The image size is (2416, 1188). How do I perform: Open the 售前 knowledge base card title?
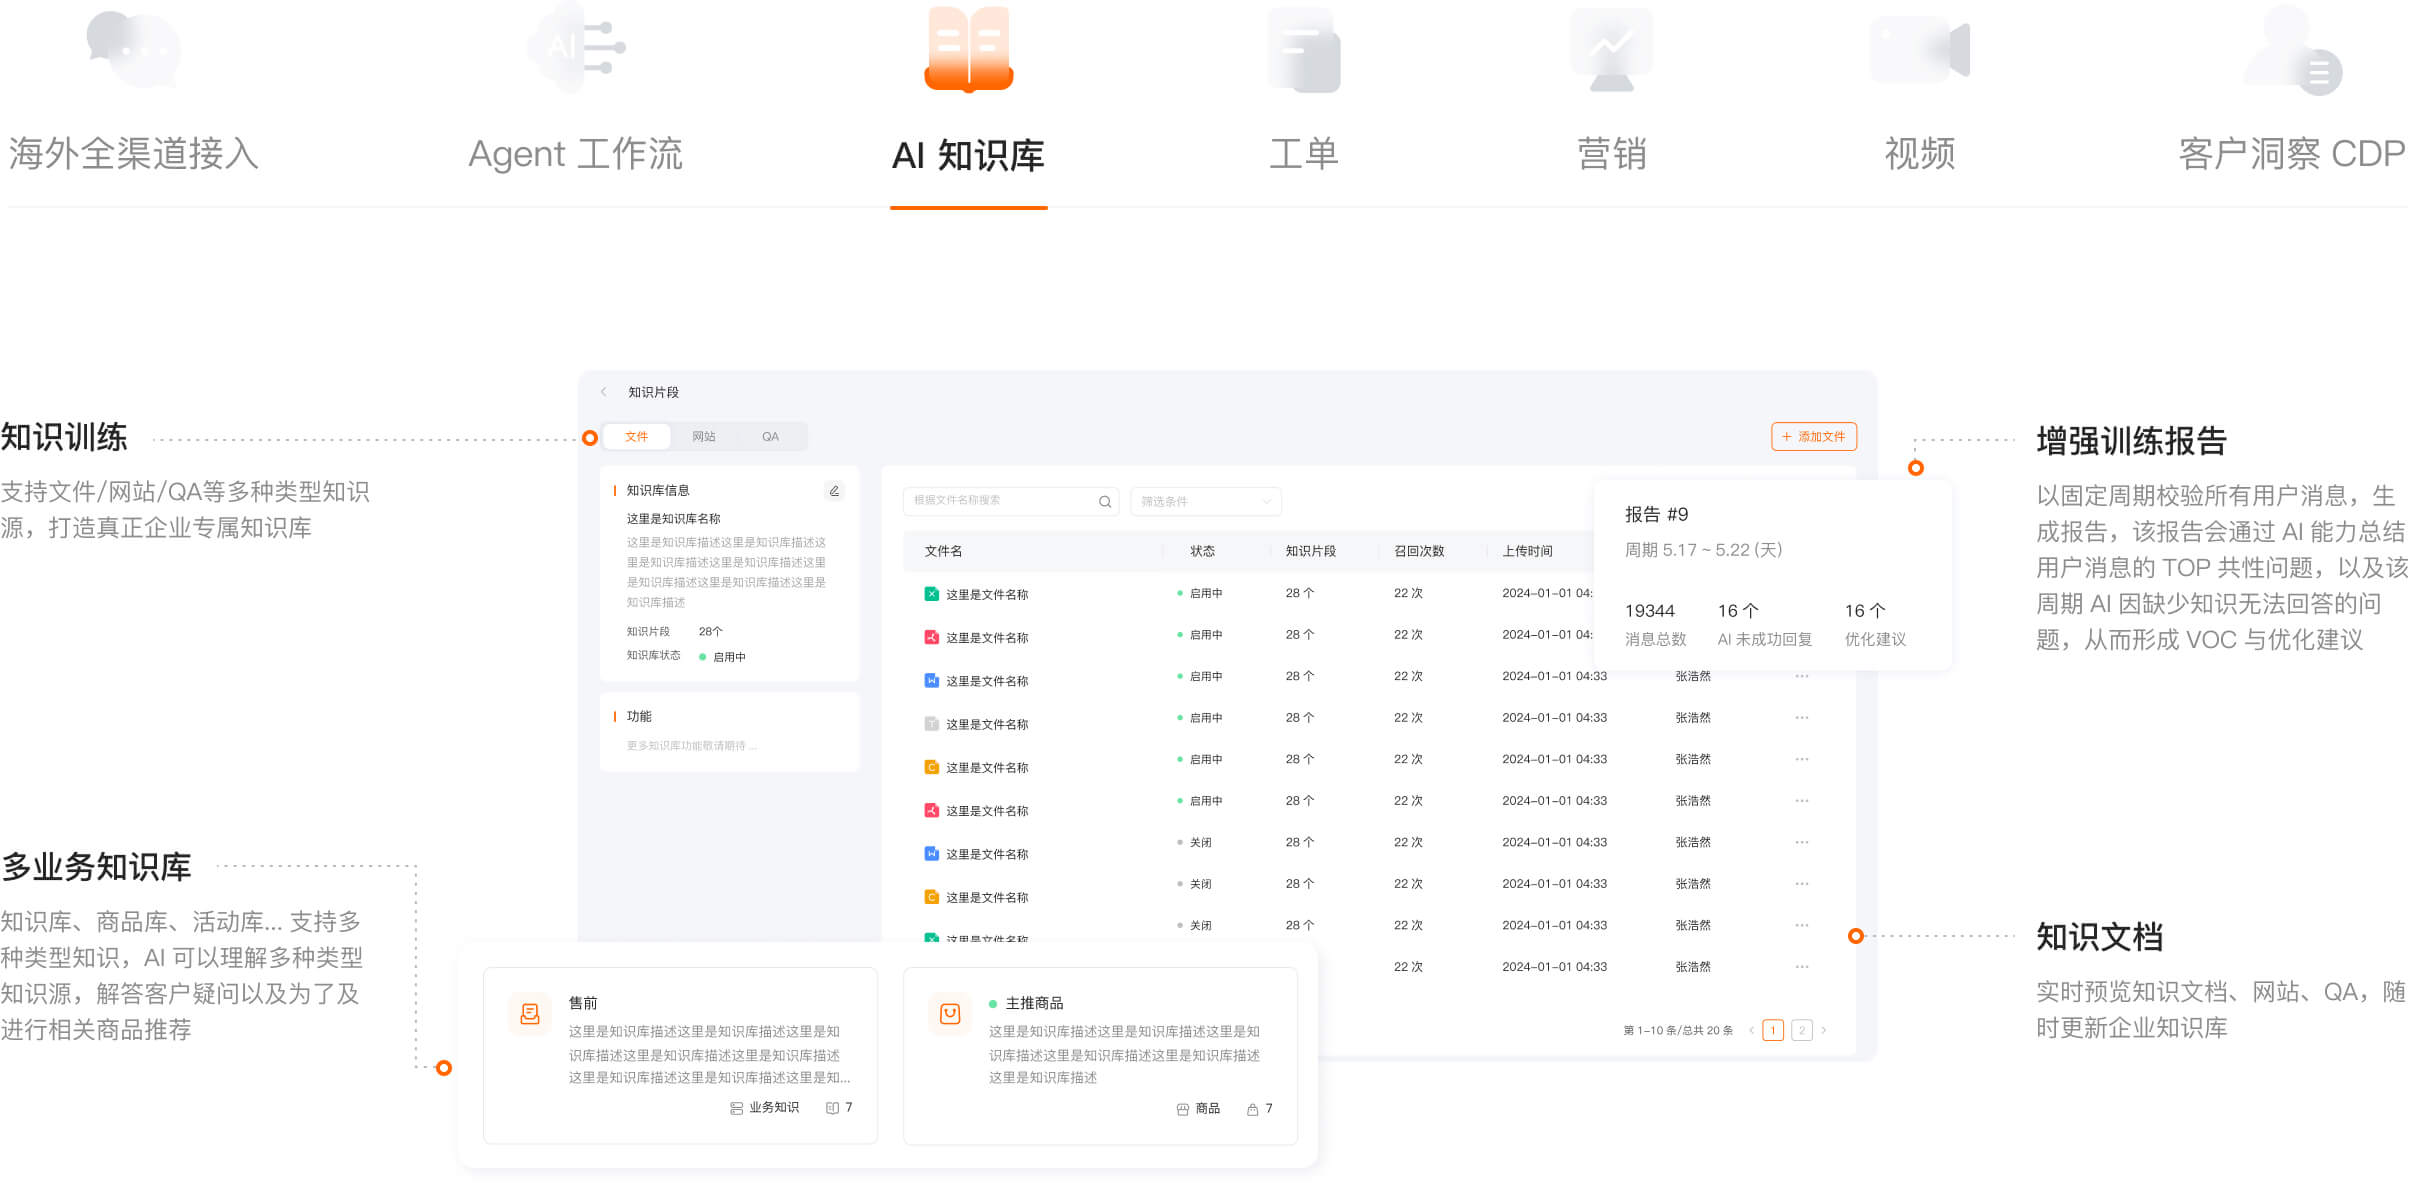coord(582,1003)
